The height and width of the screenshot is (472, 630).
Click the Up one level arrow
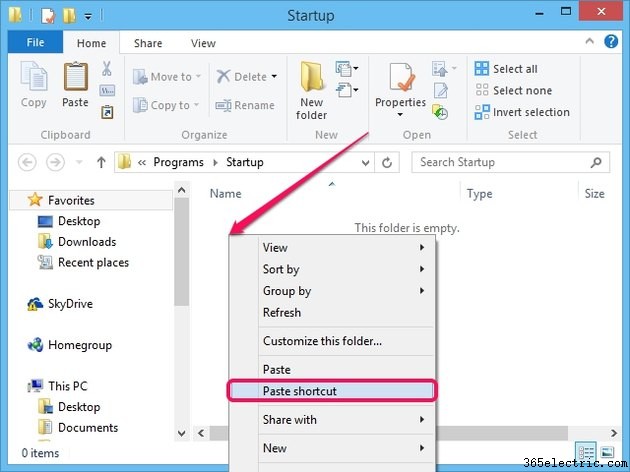coord(101,163)
